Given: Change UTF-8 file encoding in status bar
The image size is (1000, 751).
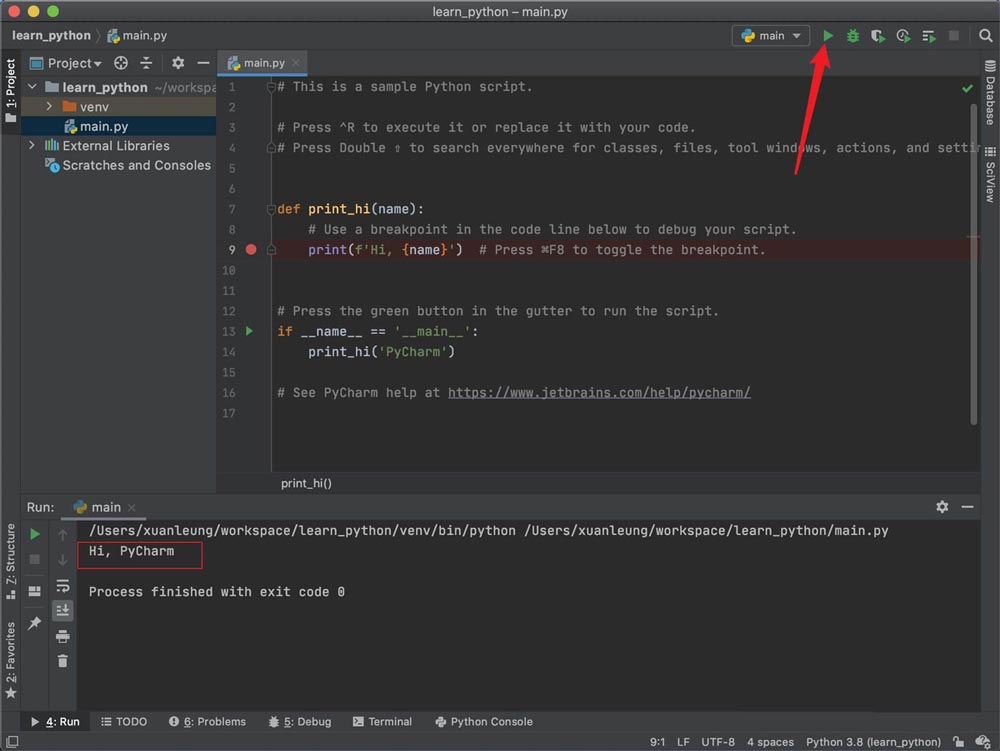Looking at the screenshot, I should pos(717,742).
